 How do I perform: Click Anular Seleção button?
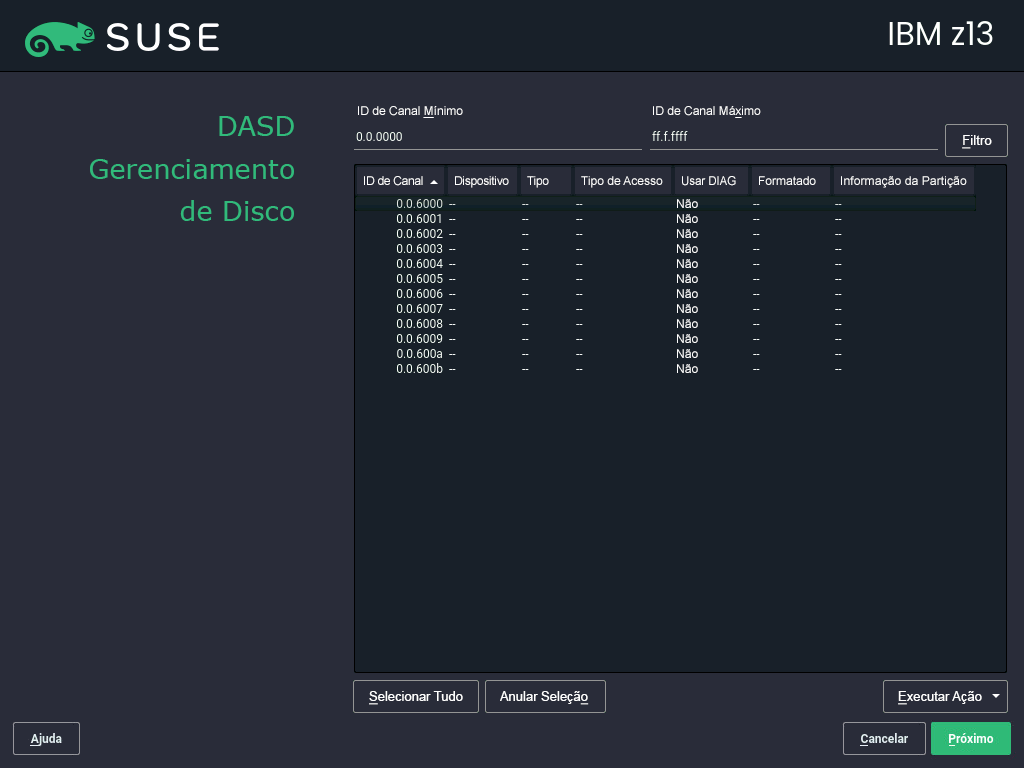point(545,696)
